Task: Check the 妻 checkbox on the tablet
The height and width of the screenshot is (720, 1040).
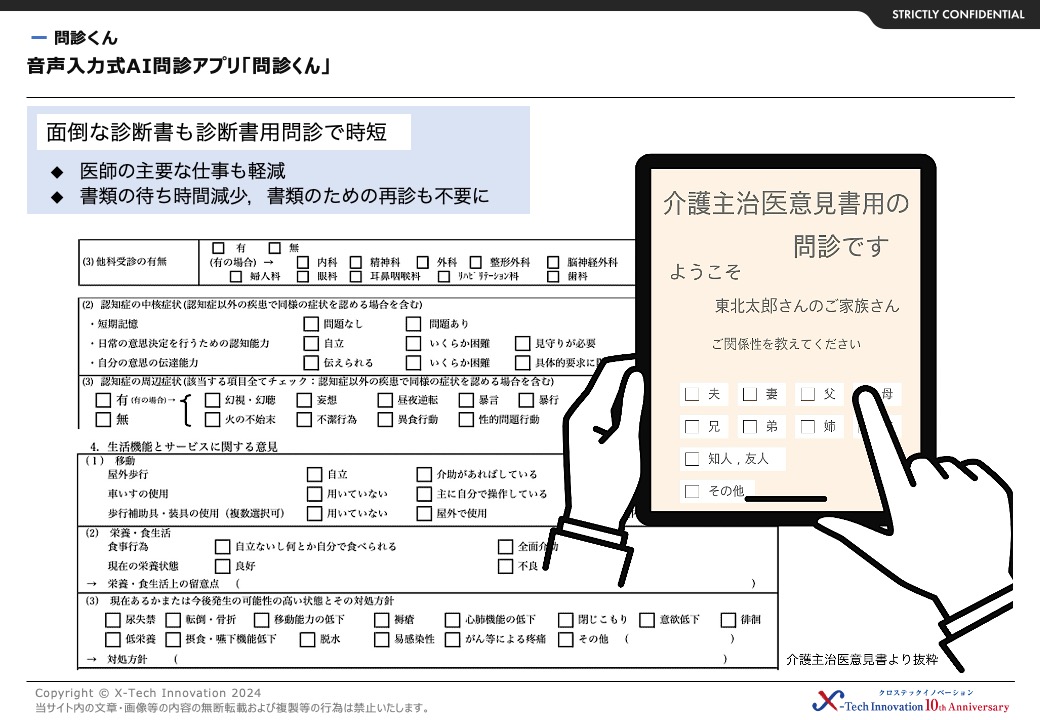Action: pos(749,394)
